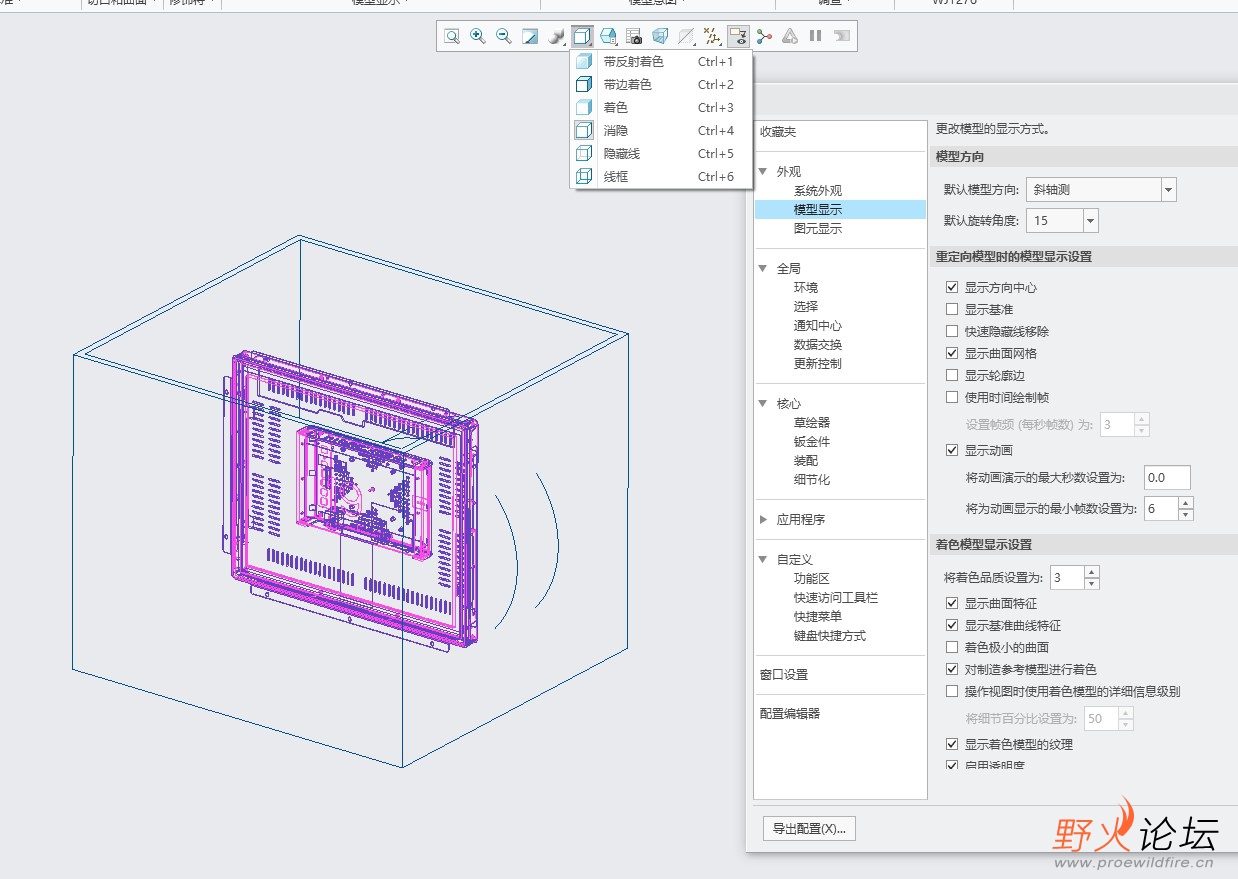
Task: Click the Repaint screen icon
Action: (530, 37)
